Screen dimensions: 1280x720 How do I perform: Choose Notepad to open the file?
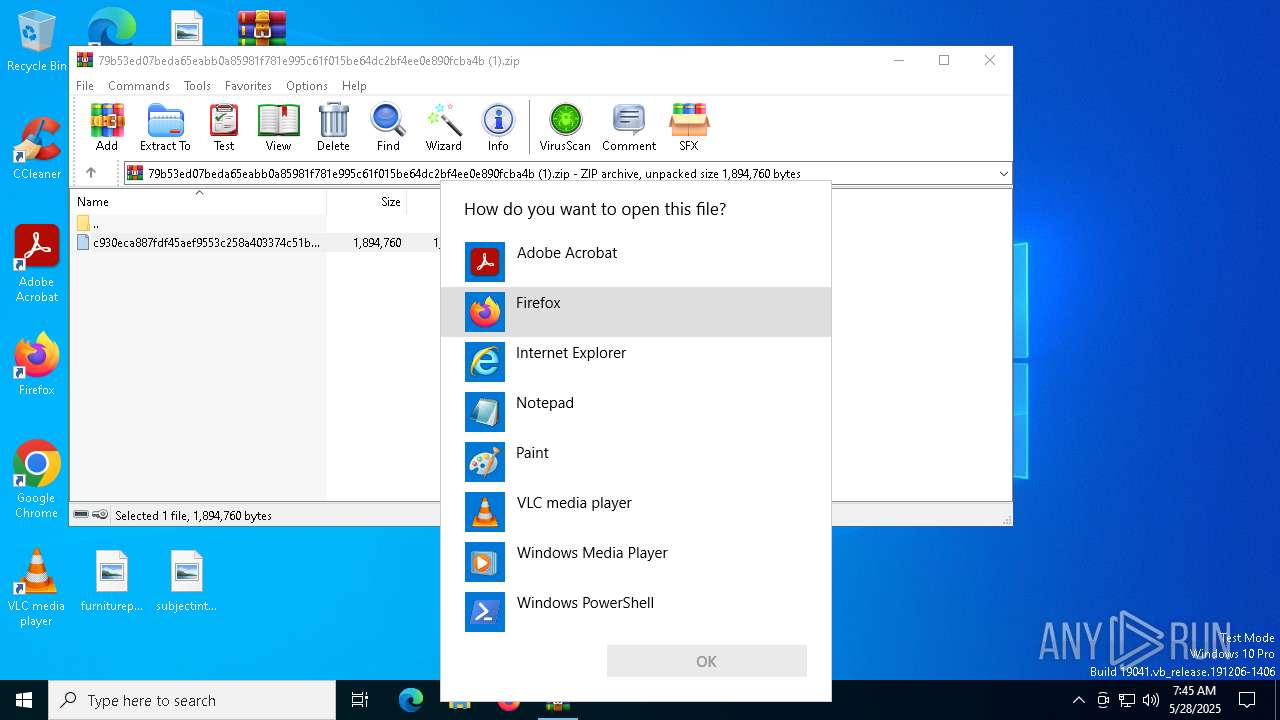(636, 412)
